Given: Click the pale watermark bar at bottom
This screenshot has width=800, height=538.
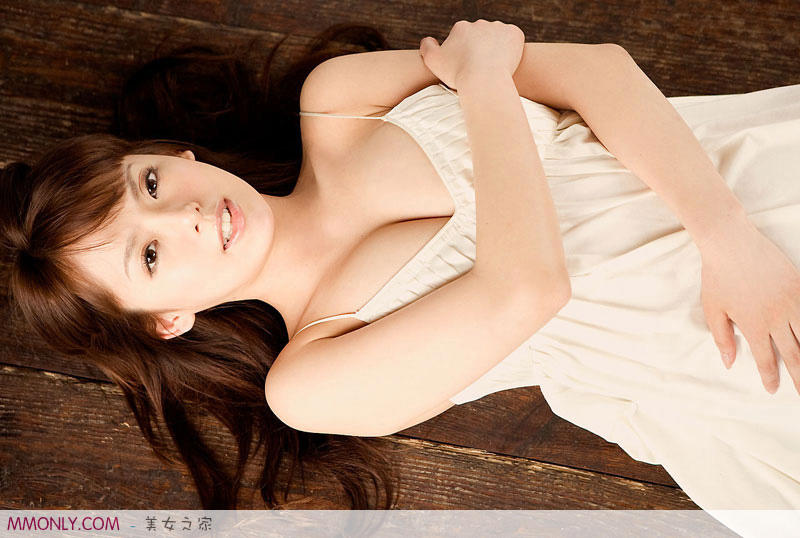Looking at the screenshot, I should [450, 524].
